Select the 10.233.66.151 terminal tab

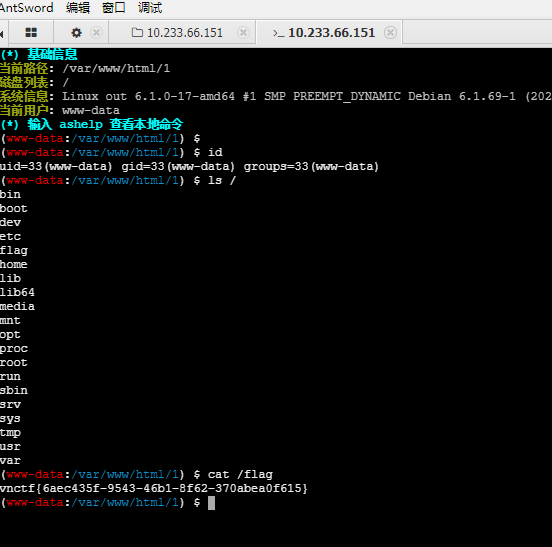coord(330,32)
